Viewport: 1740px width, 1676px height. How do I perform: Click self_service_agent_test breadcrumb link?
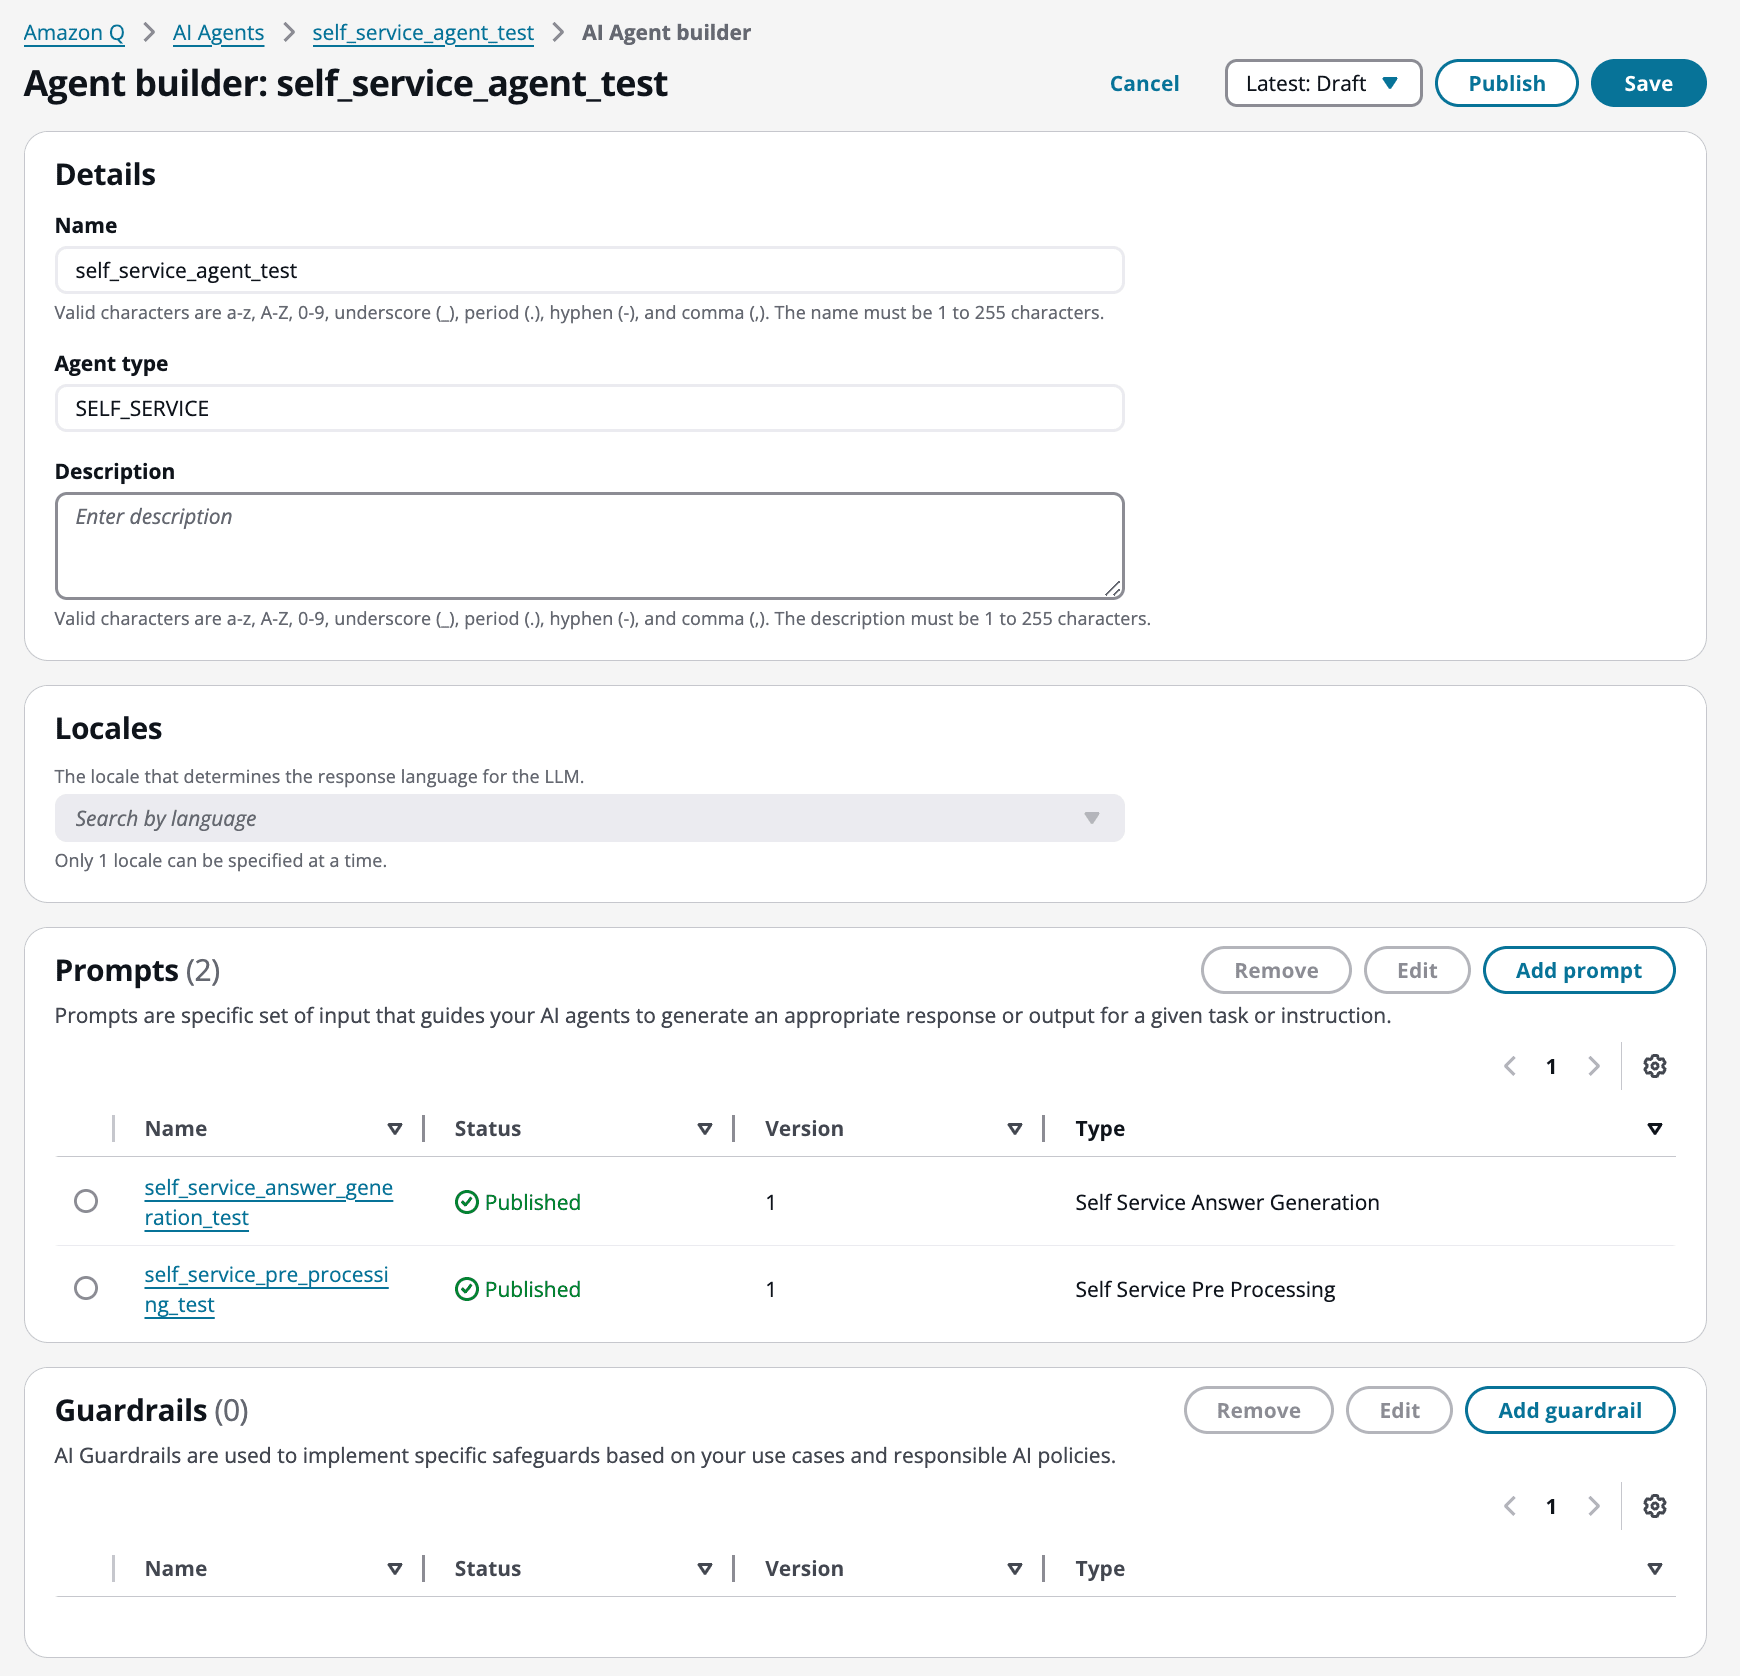423,32
